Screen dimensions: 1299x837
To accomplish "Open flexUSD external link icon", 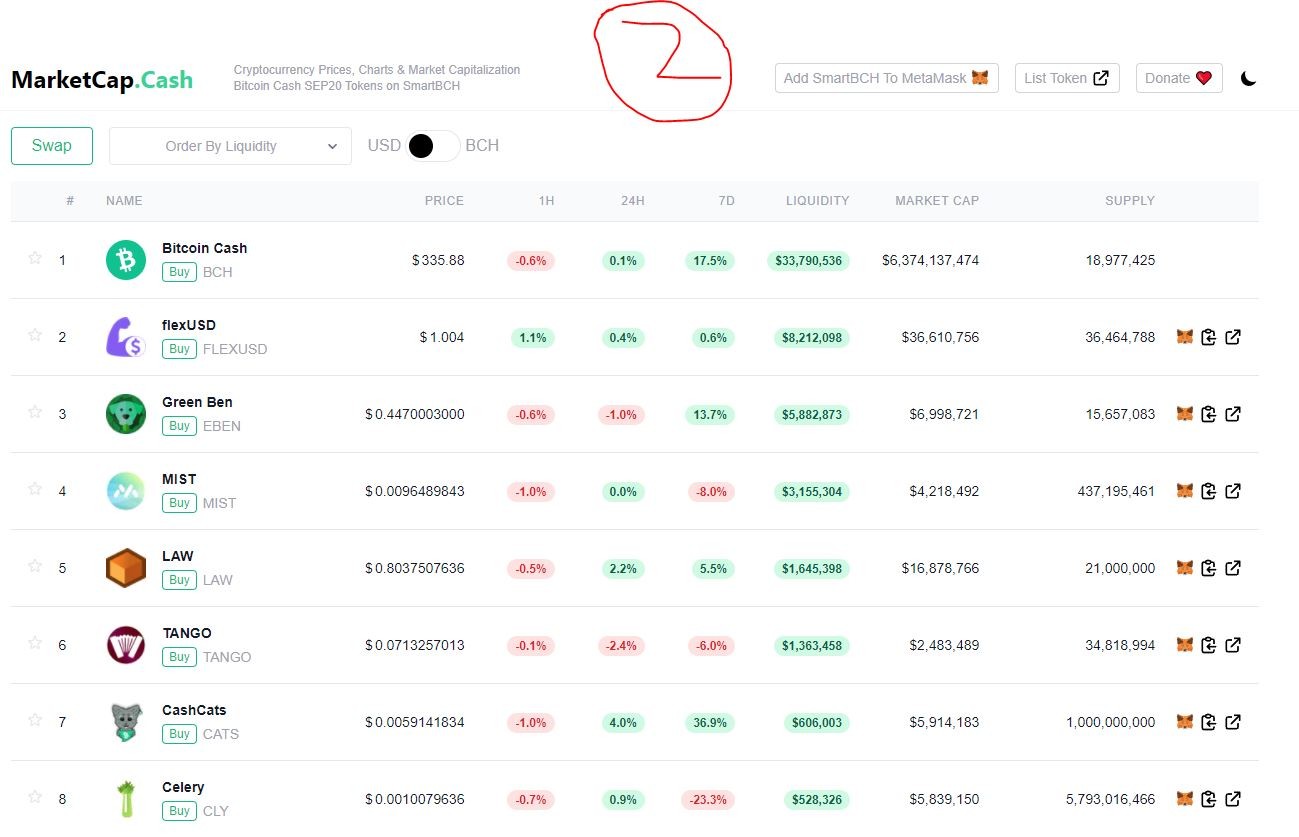I will tap(1233, 337).
